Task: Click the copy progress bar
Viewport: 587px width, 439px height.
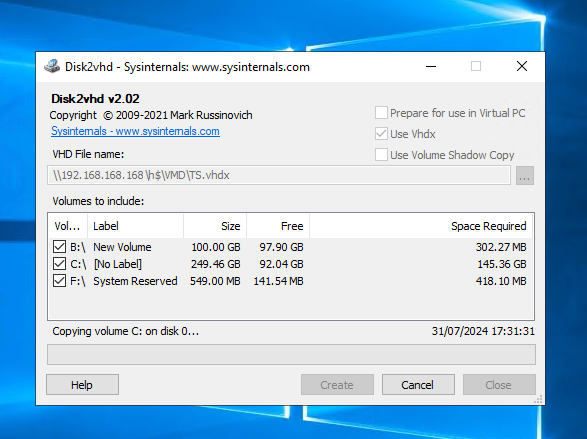Action: click(291, 354)
